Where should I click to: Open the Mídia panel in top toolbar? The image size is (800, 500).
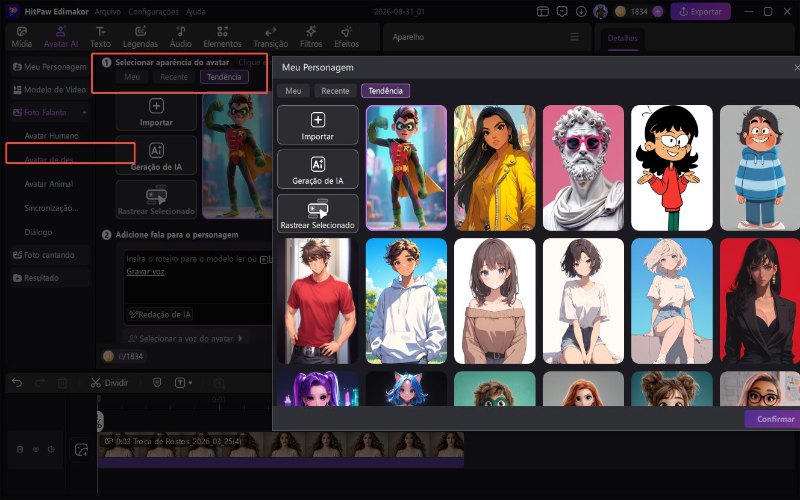pyautogui.click(x=21, y=38)
